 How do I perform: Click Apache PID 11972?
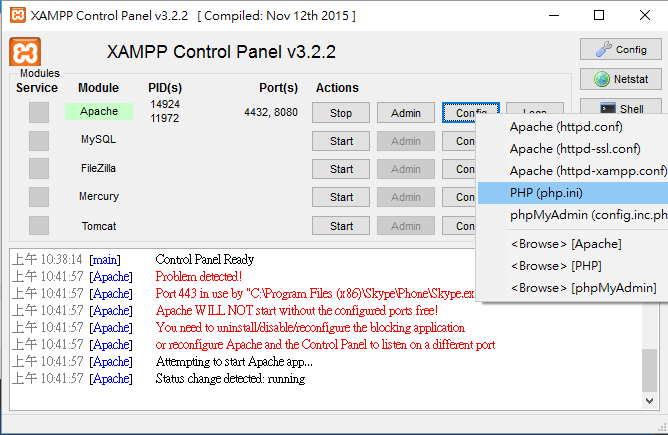165,118
